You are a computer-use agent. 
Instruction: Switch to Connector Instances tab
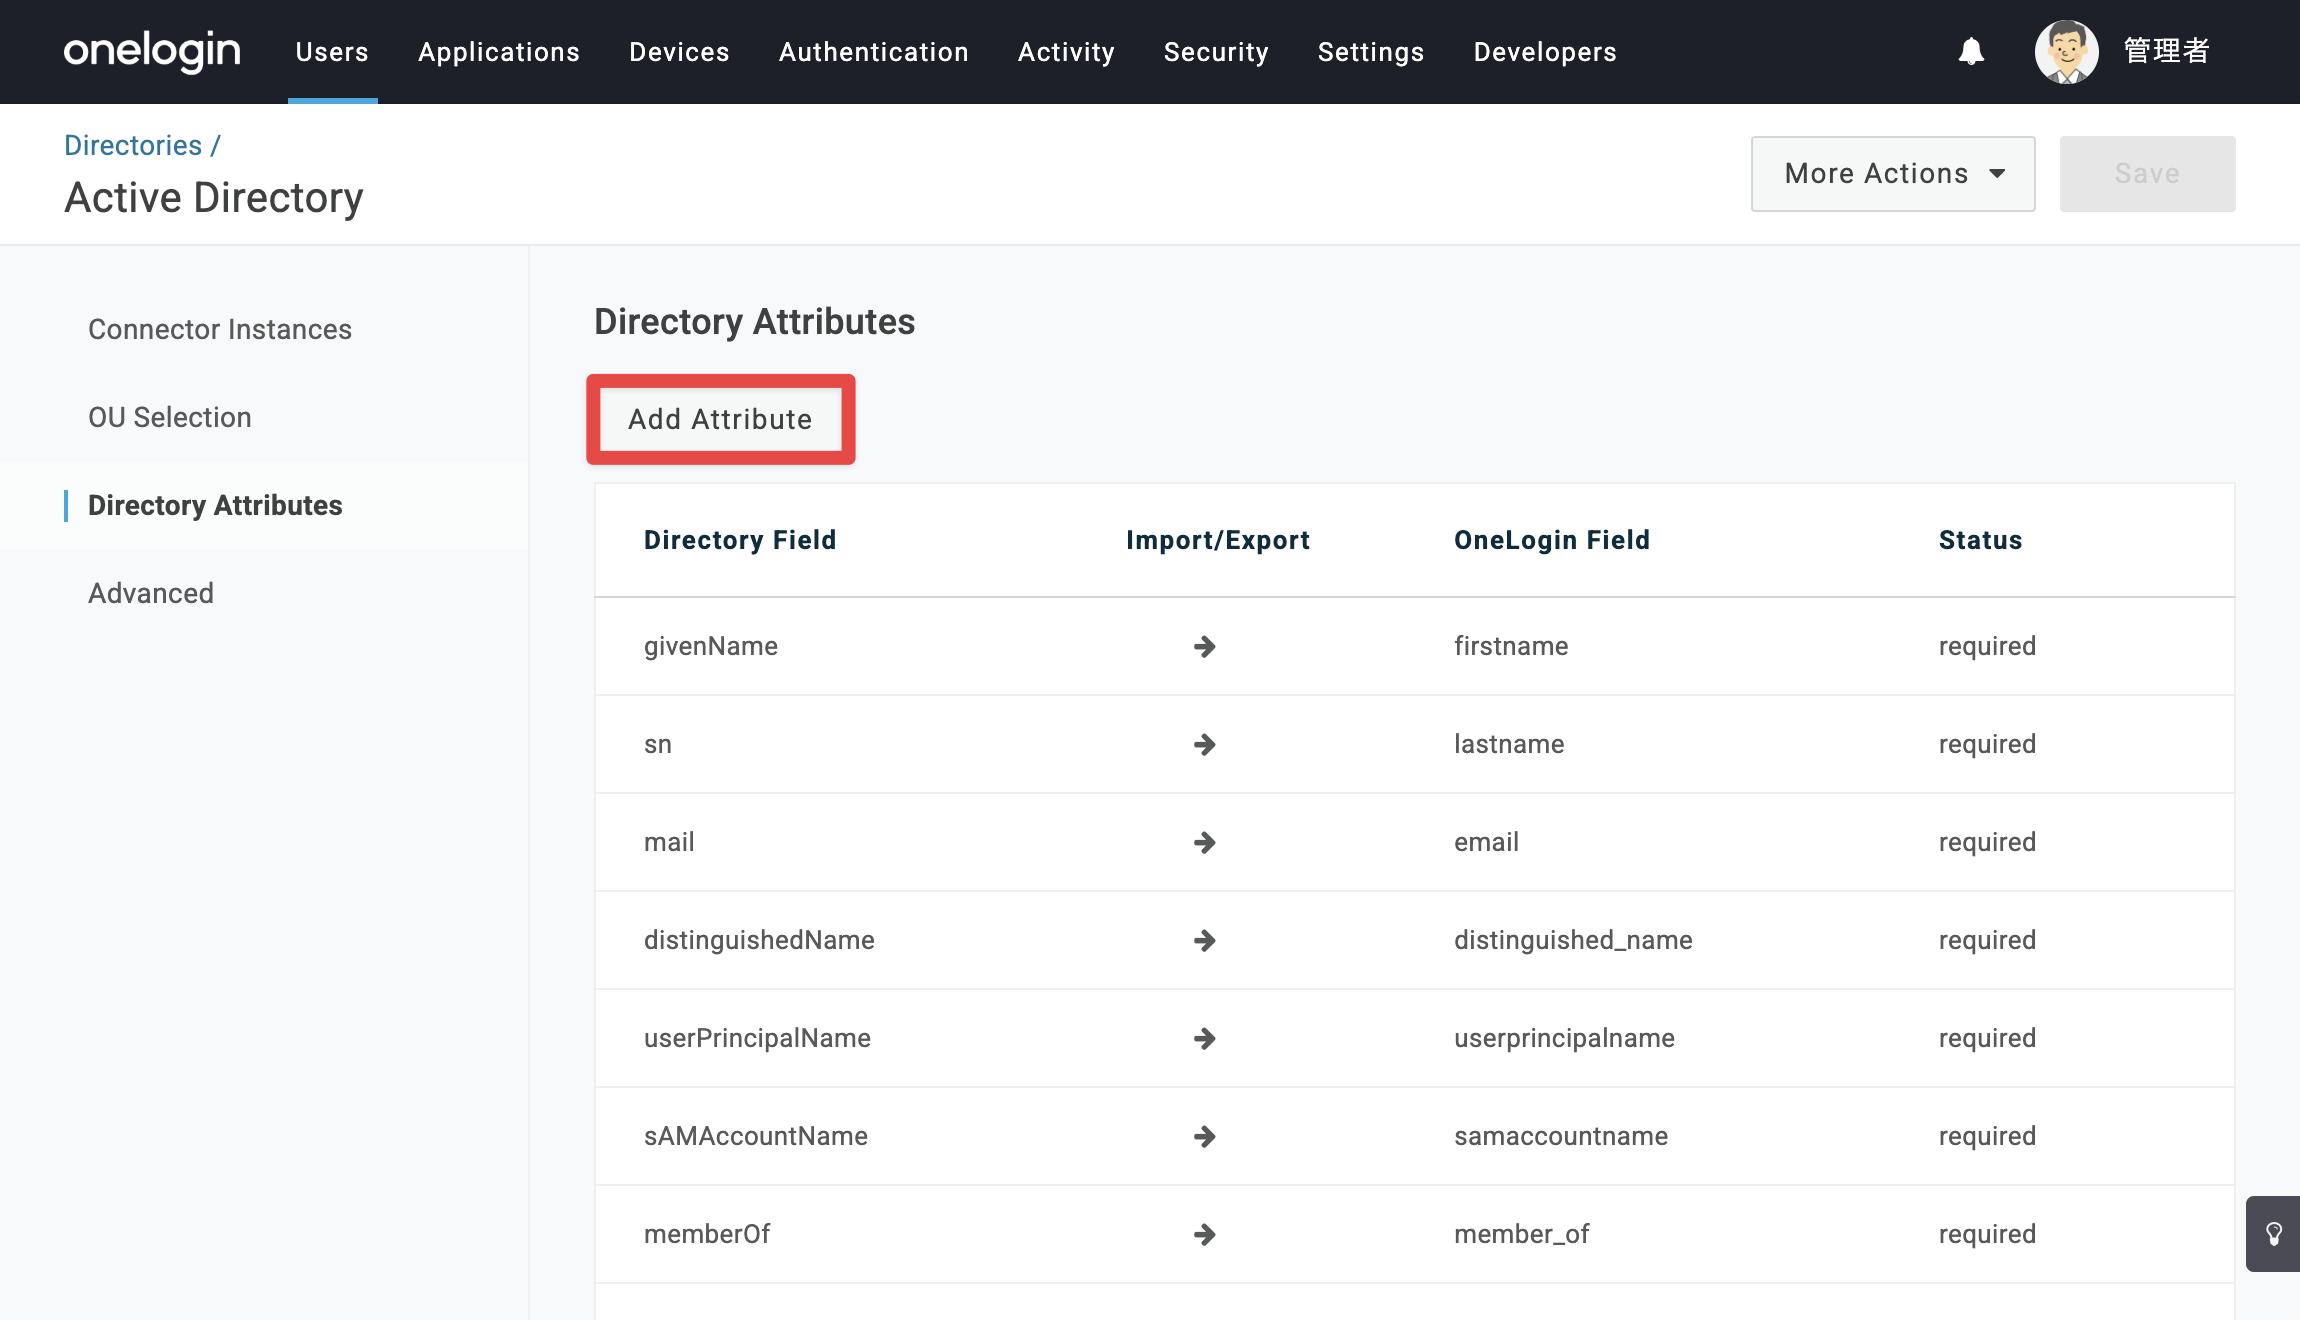pos(220,330)
